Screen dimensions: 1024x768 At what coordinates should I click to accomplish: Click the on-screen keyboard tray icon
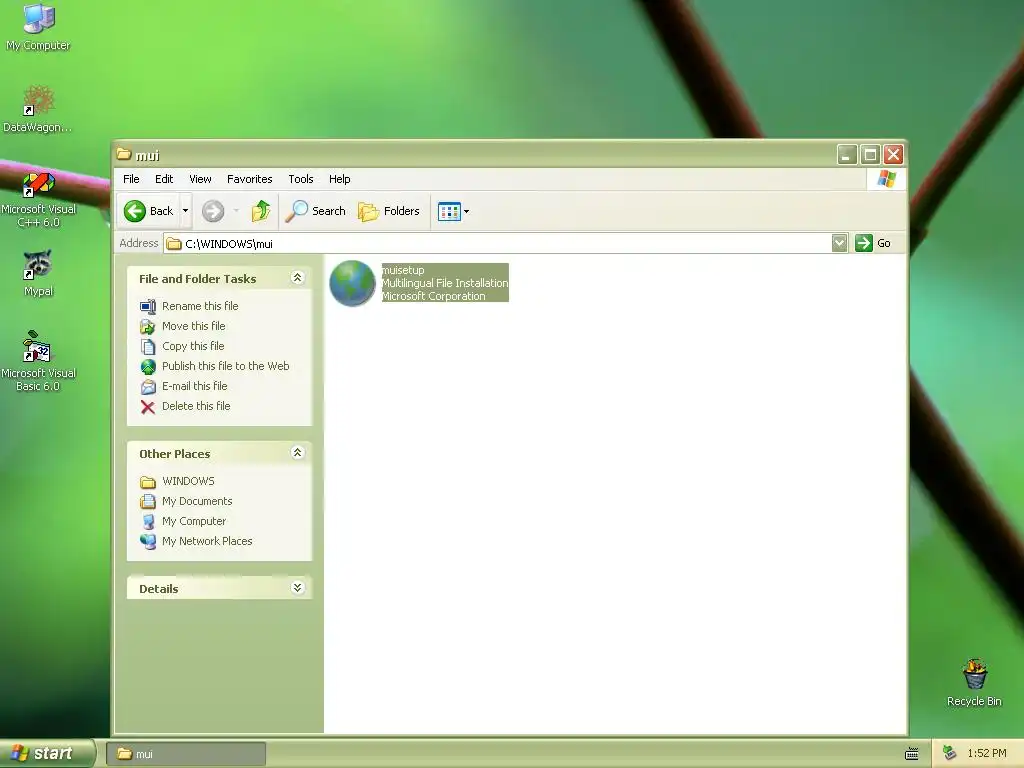pyautogui.click(x=912, y=754)
